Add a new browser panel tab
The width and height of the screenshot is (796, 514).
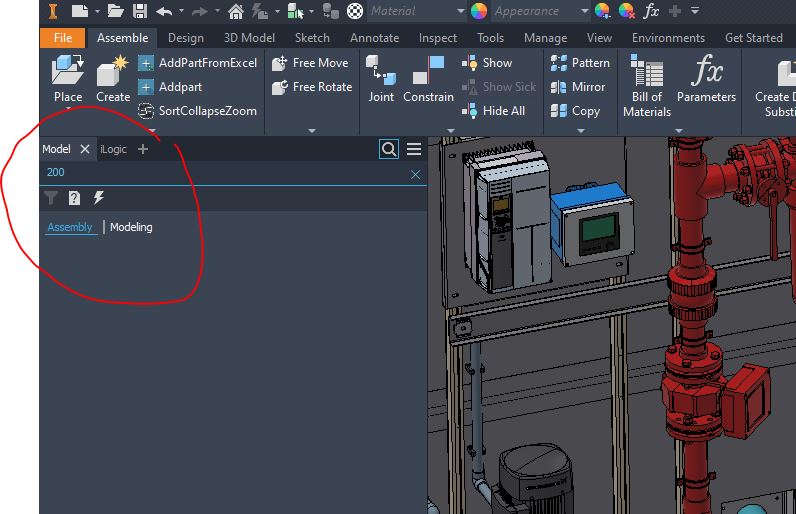[x=143, y=149]
